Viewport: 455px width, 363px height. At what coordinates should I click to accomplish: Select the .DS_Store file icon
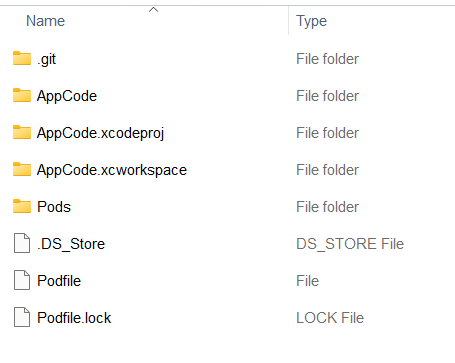point(22,243)
